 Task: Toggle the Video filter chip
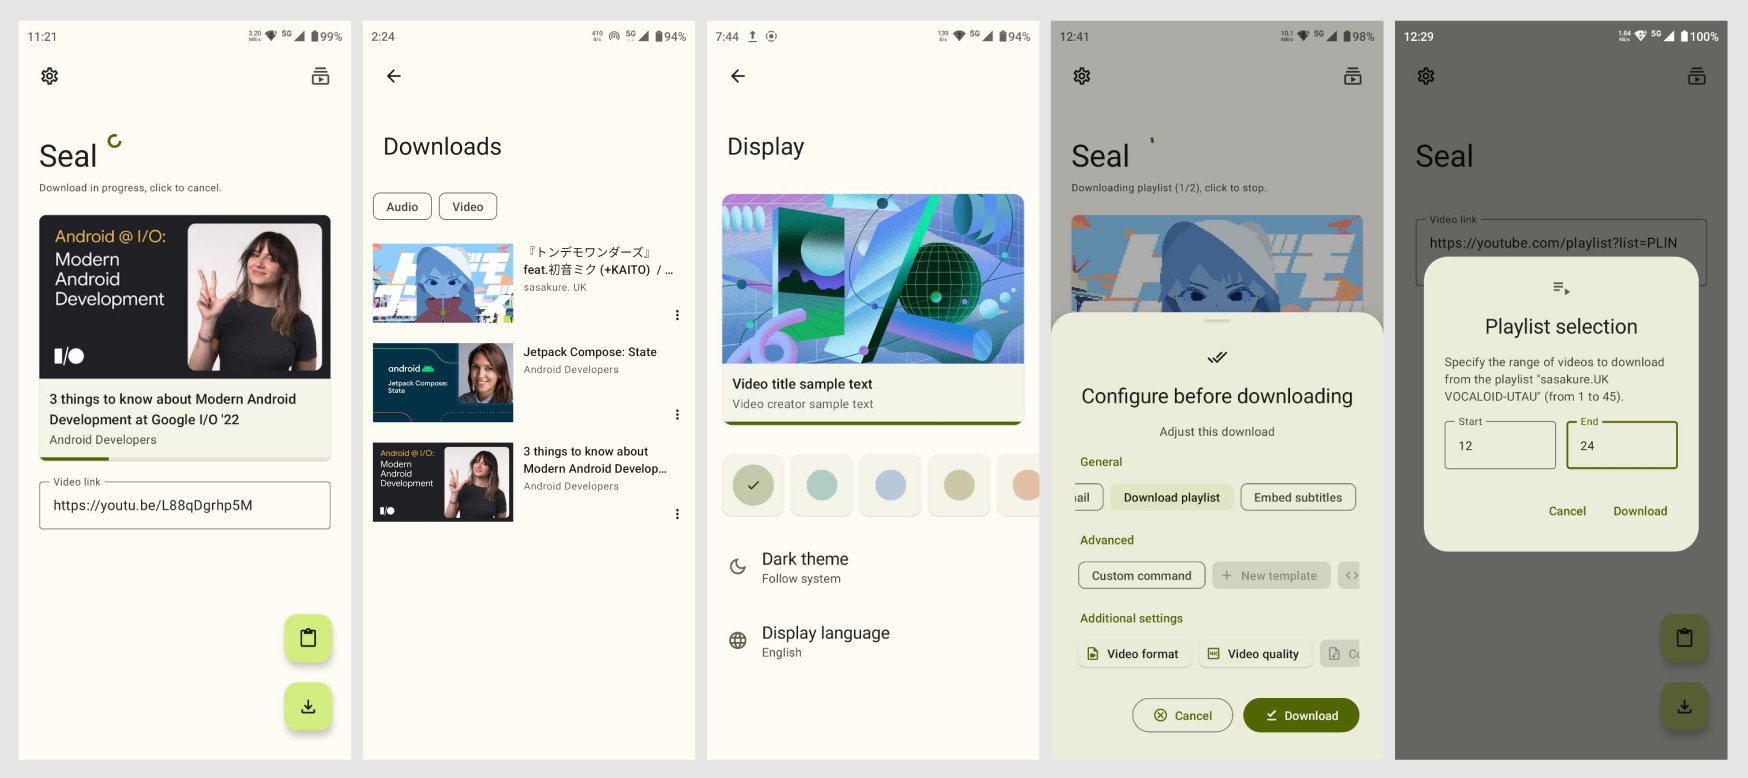(468, 207)
